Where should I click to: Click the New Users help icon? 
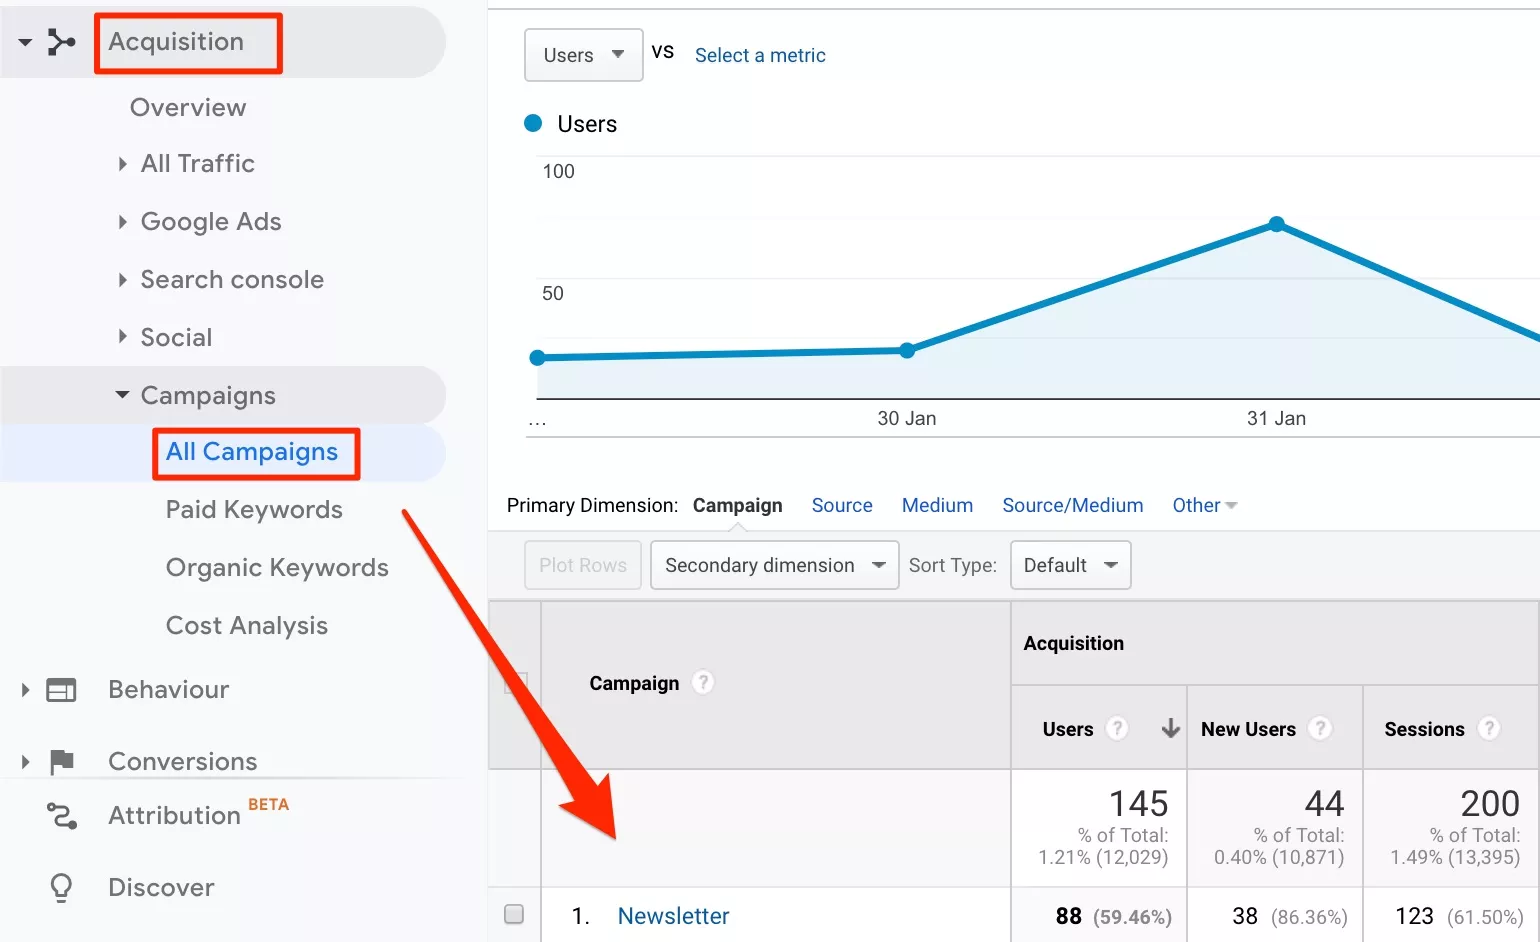click(x=1321, y=729)
